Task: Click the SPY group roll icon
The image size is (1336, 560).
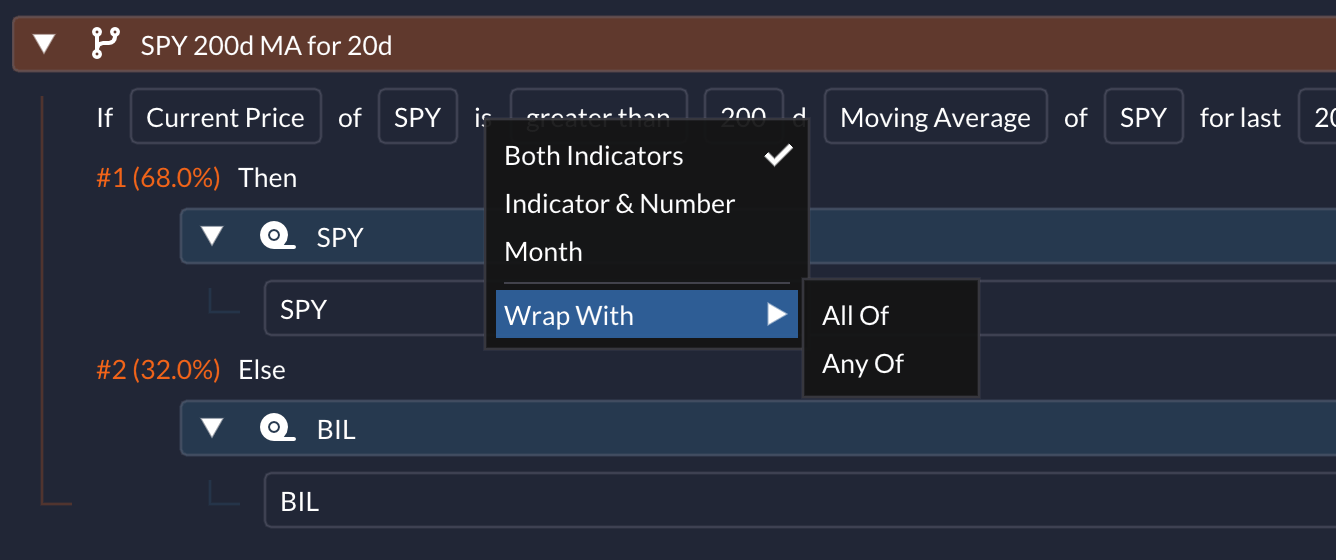Action: coord(276,236)
